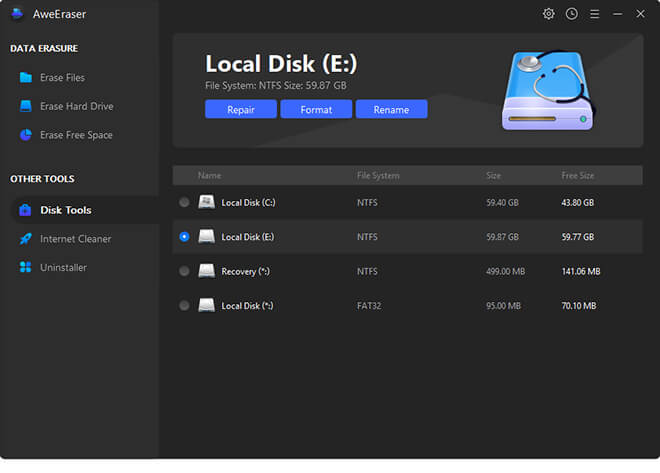660x473 pixels.
Task: Select the FAT32 Local Disk (*:) radio button
Action: pyautogui.click(x=184, y=306)
